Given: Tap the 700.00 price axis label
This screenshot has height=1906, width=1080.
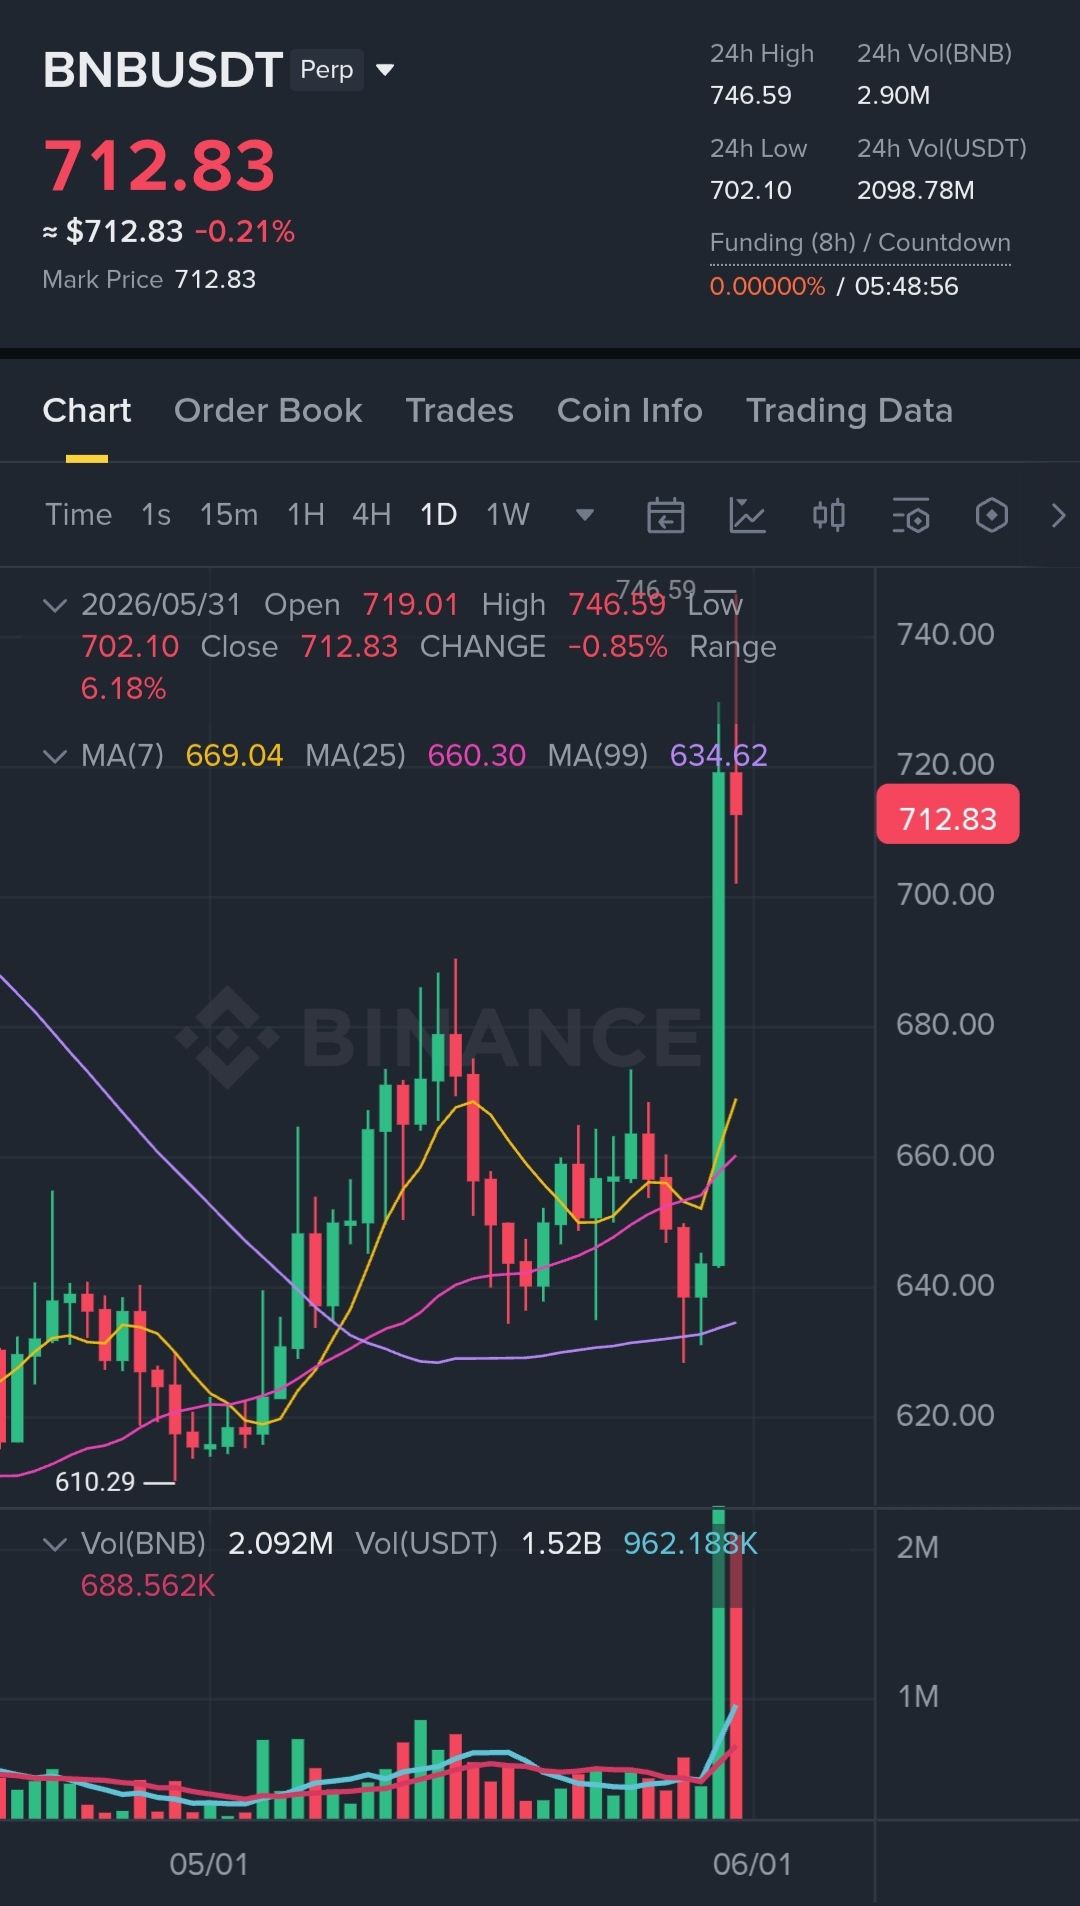Looking at the screenshot, I should coord(945,894).
